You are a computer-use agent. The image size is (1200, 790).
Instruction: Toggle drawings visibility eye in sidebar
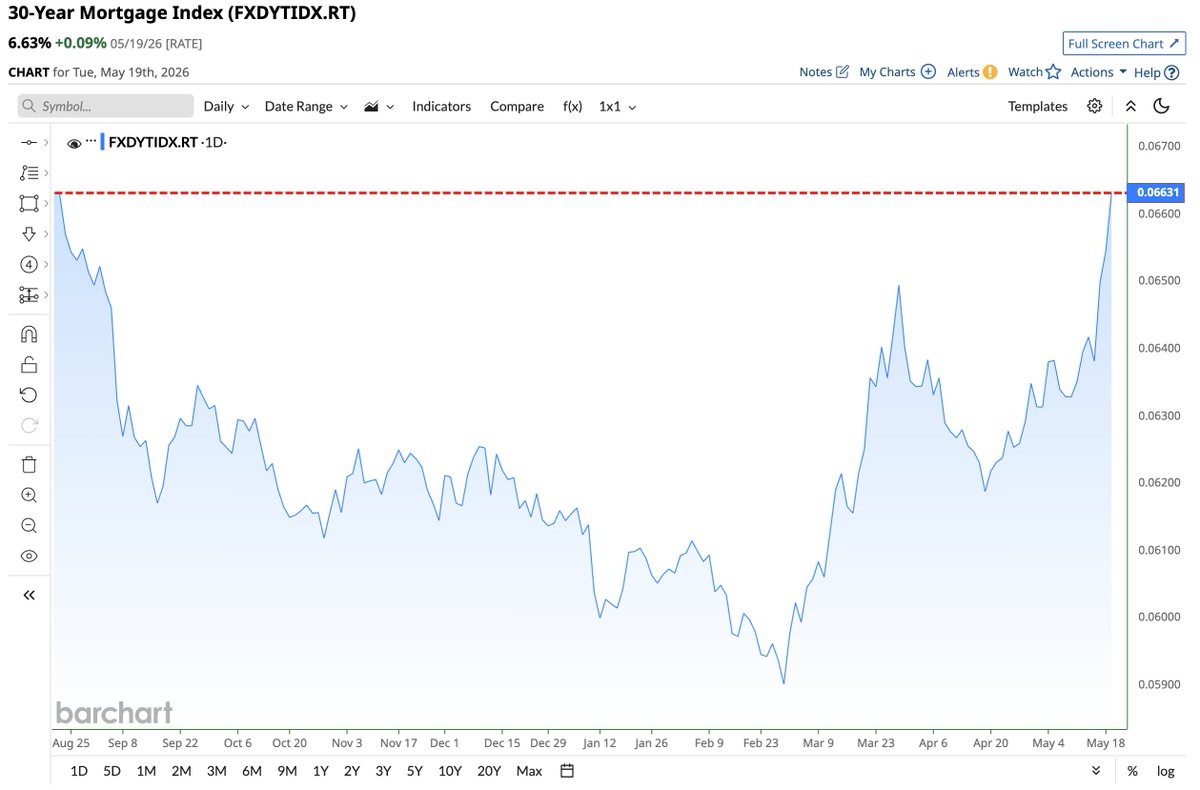(28, 556)
